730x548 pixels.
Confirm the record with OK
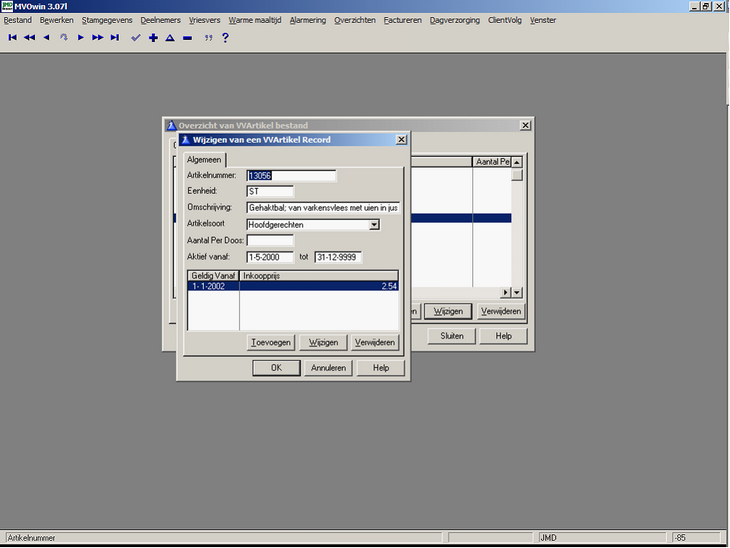[x=276, y=368]
